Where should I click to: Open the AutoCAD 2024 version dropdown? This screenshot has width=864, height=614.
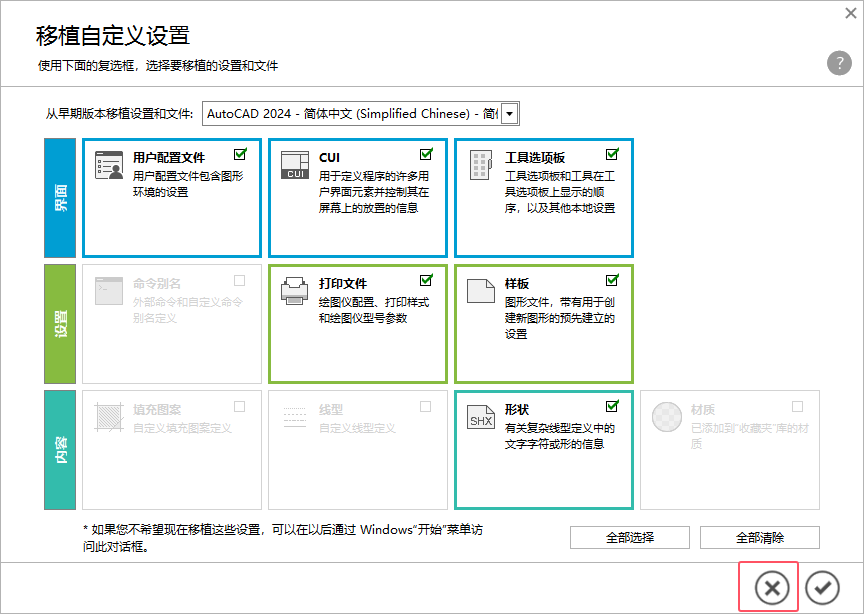coord(360,114)
